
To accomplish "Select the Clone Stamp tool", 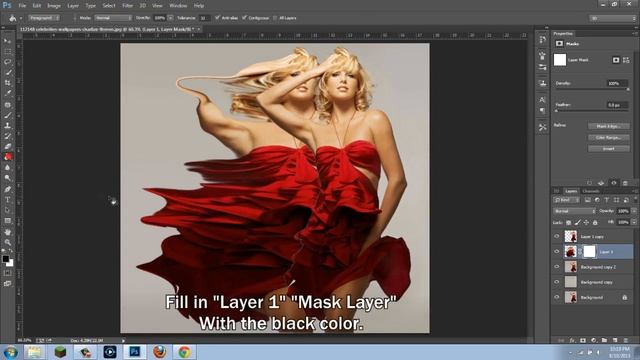I will (7, 126).
